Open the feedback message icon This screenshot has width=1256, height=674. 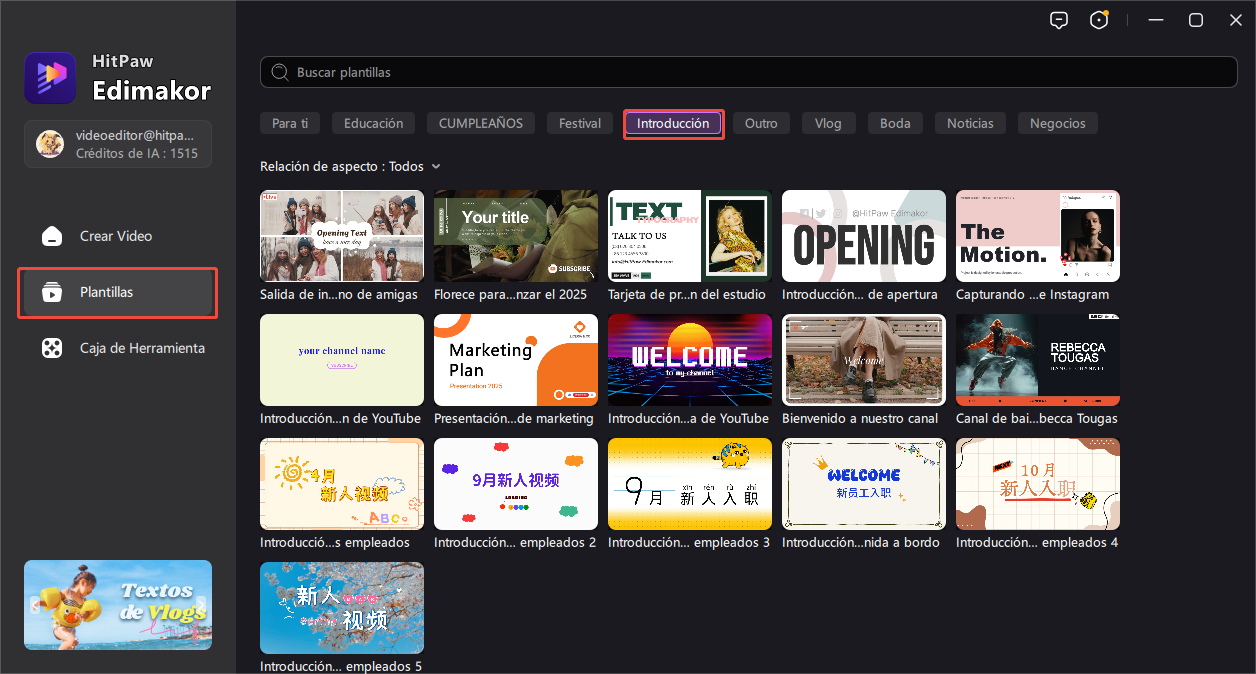click(x=1059, y=20)
